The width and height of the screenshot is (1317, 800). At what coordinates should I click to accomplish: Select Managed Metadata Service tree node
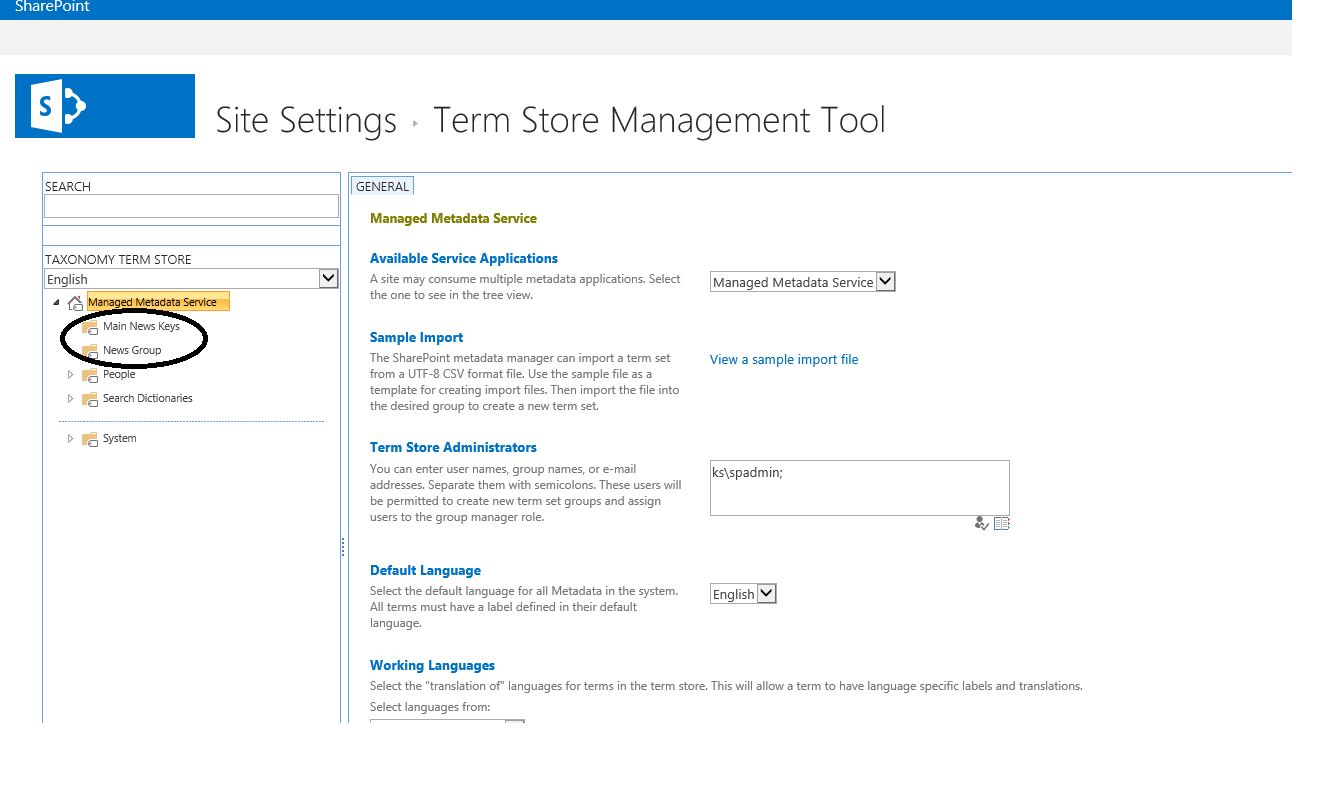[x=158, y=302]
